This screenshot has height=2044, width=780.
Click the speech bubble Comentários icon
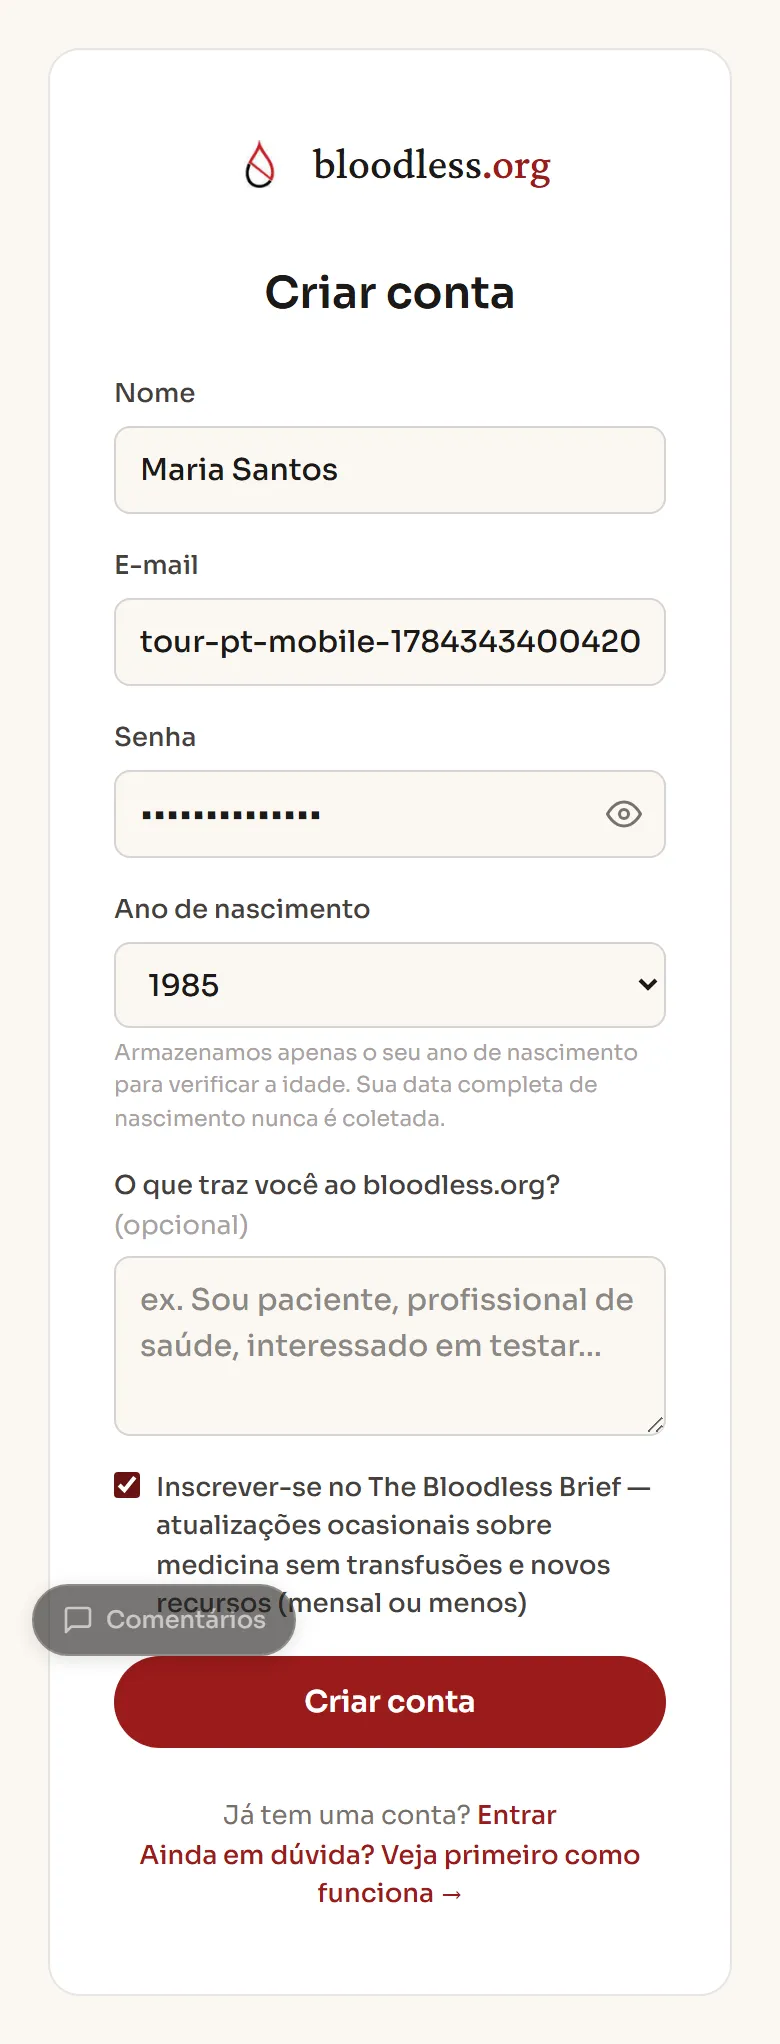(x=78, y=1619)
